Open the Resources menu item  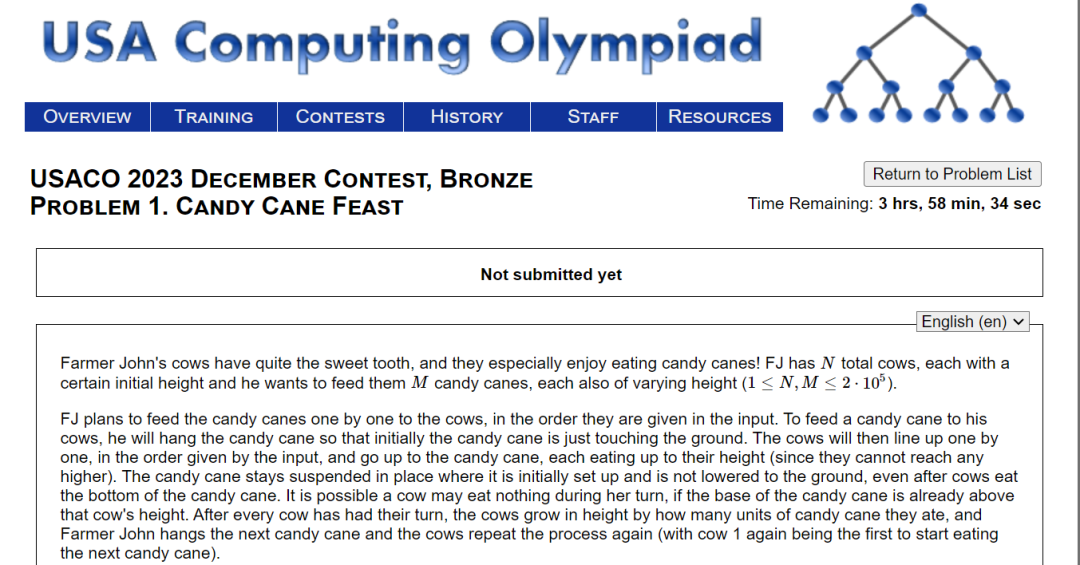(x=720, y=117)
